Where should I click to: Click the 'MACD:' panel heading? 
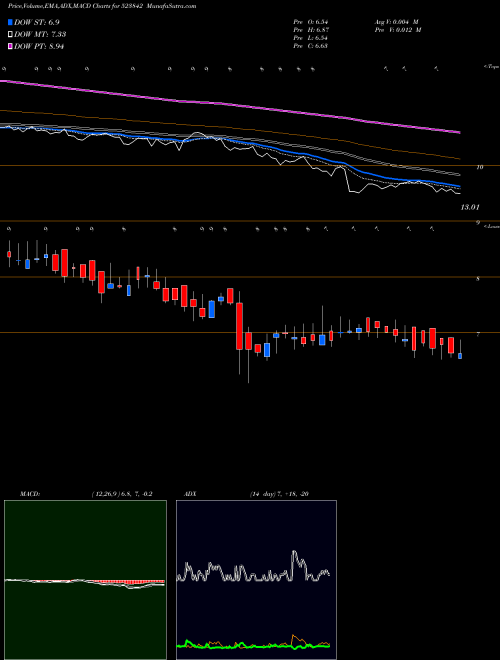(29, 494)
